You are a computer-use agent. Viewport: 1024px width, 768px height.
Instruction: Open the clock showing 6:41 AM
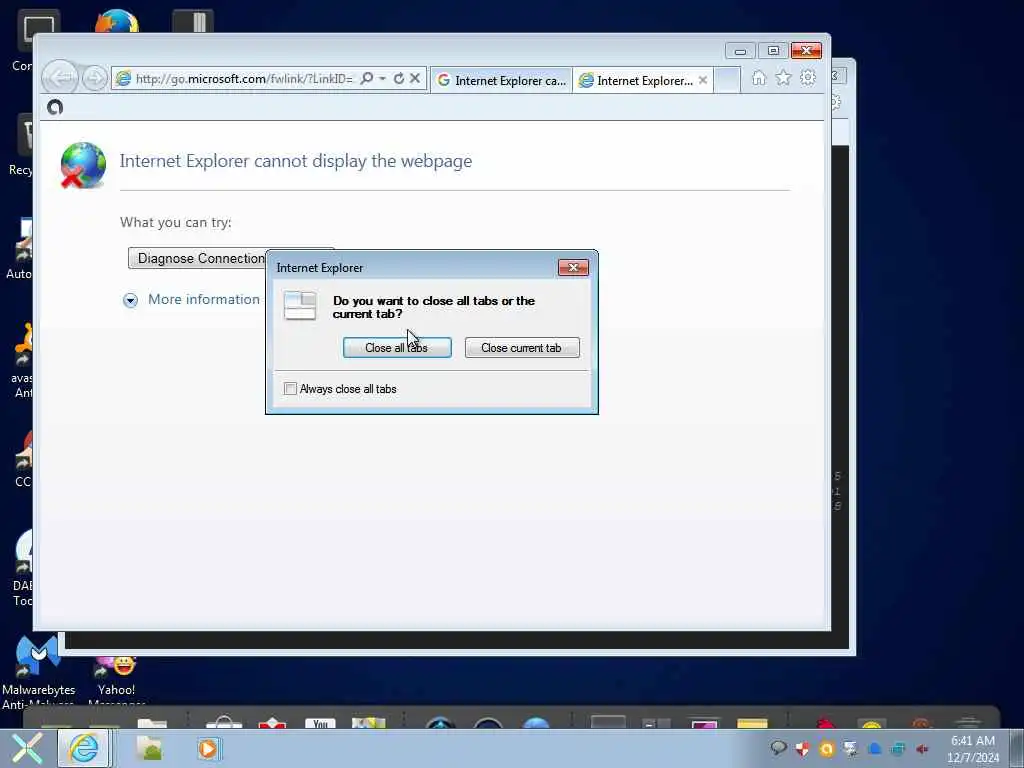point(973,749)
